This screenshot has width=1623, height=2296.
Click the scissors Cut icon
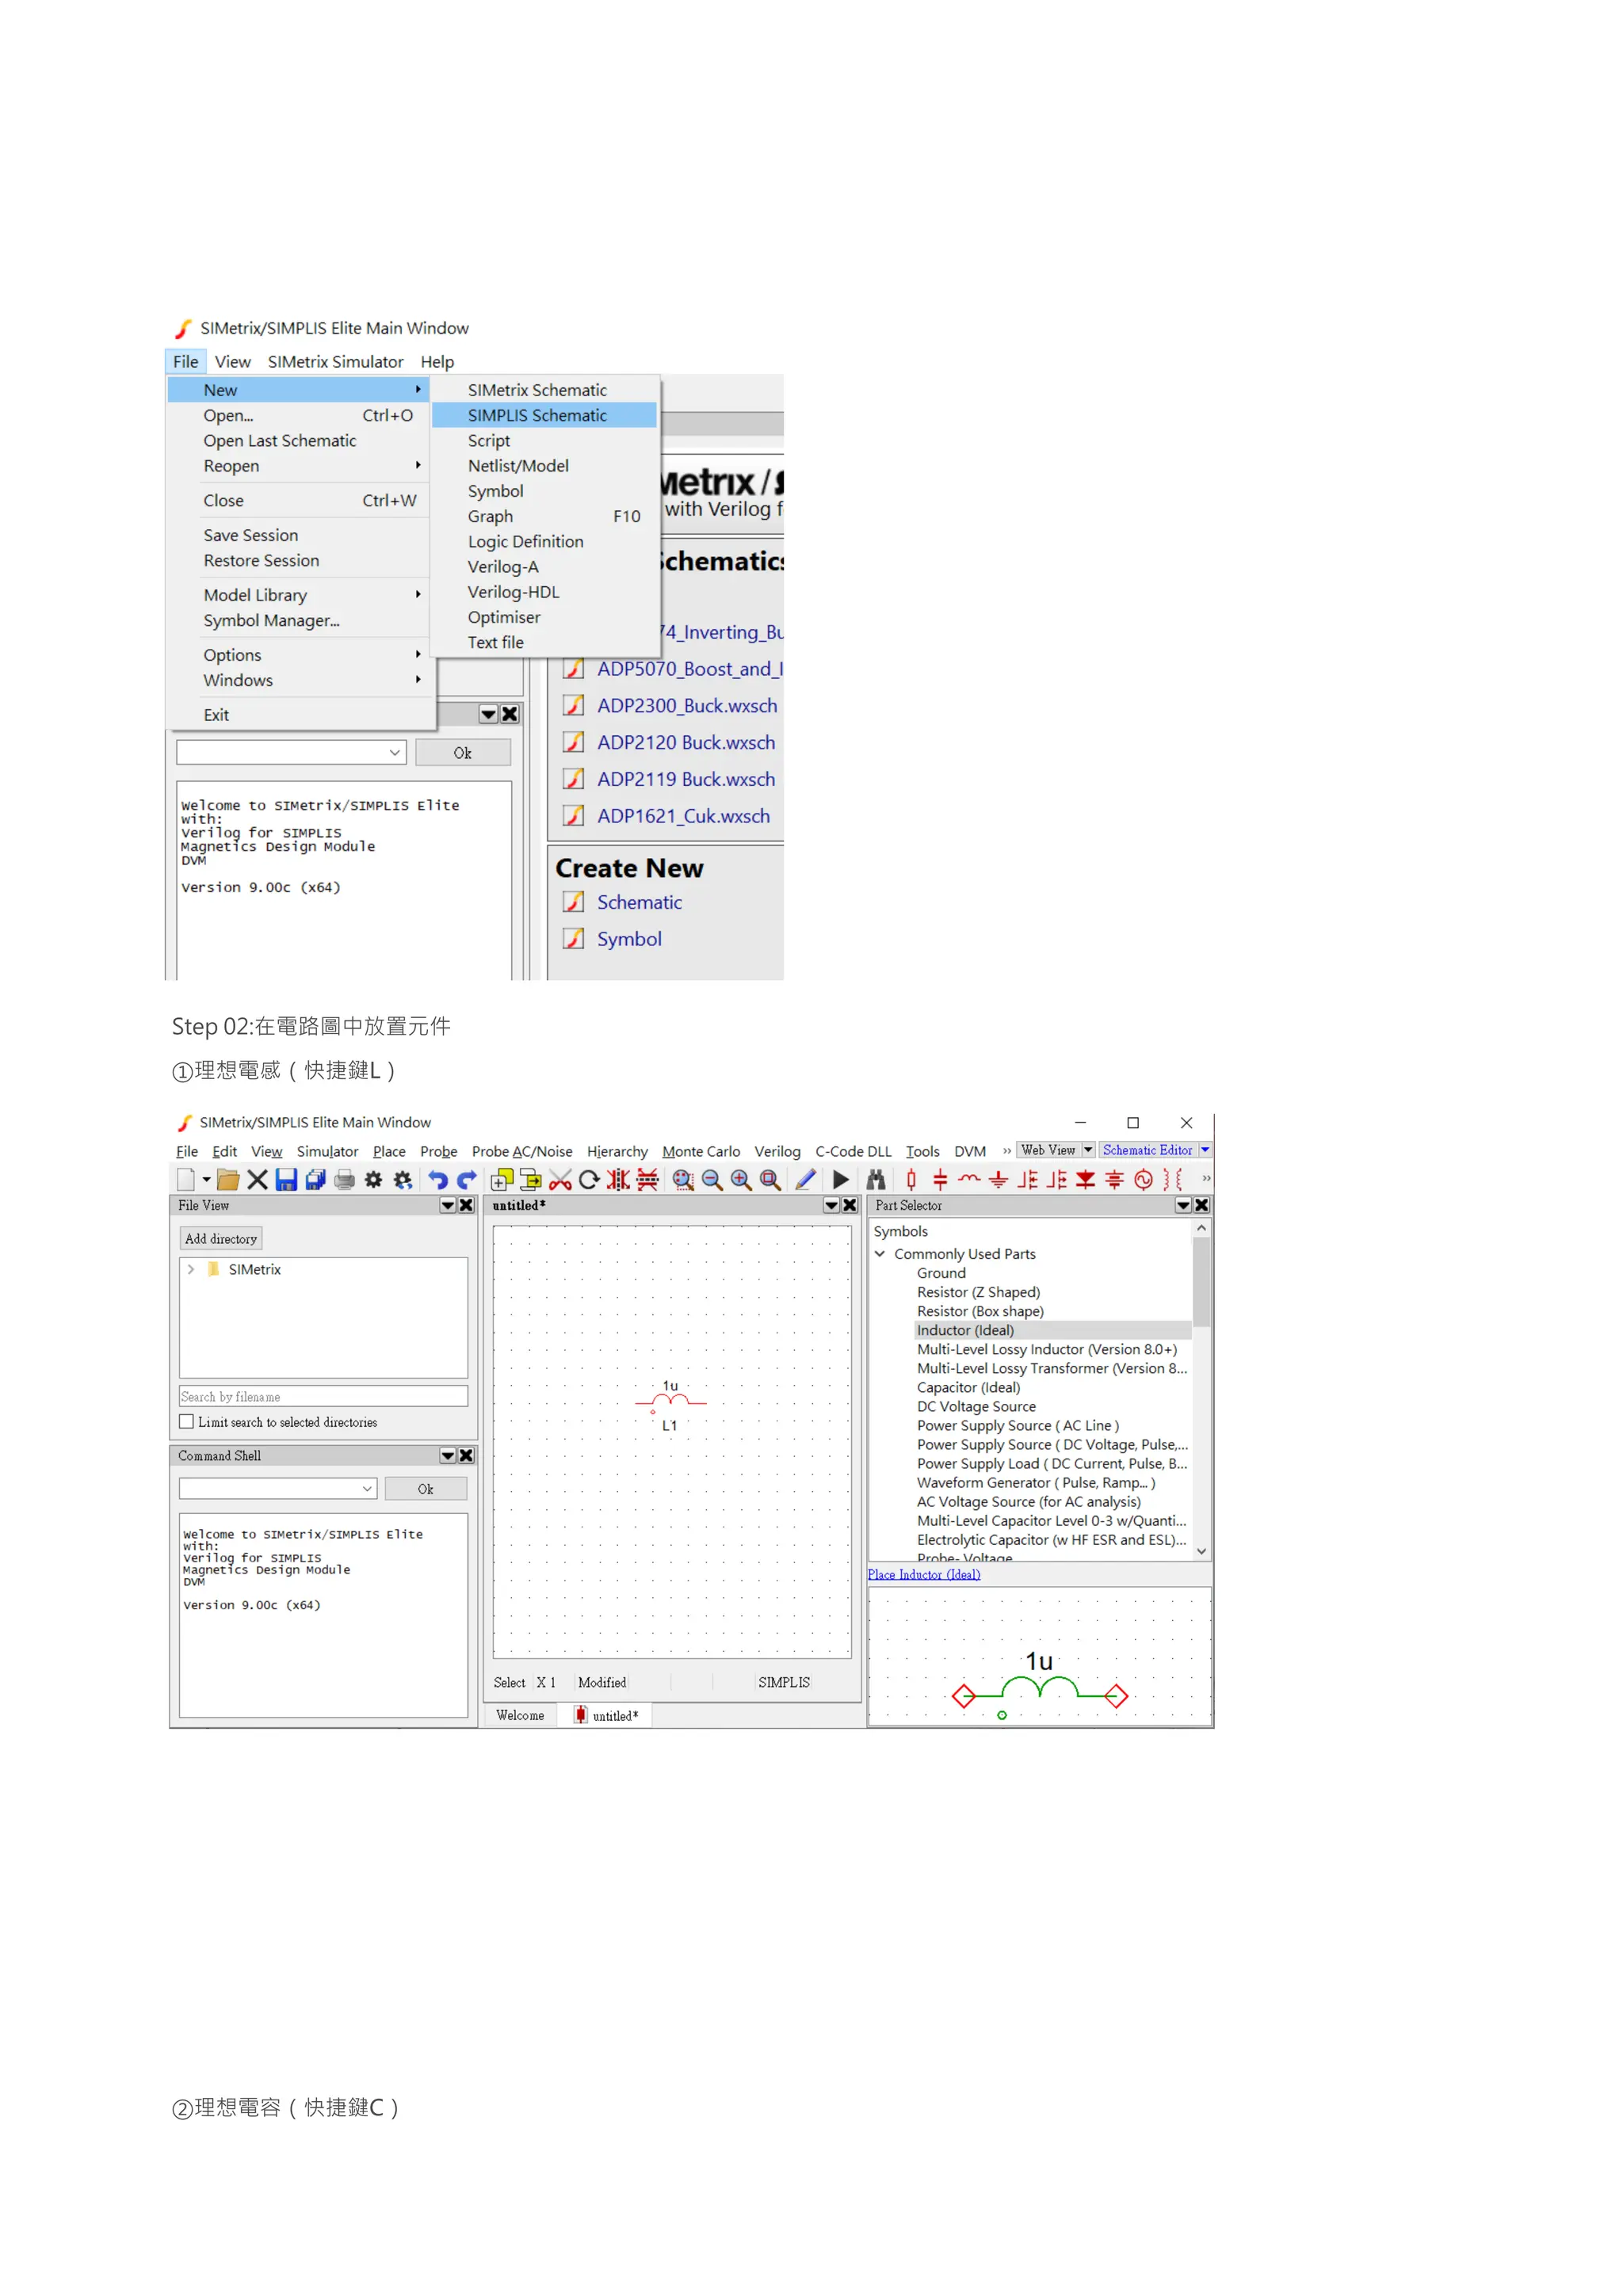pos(560,1180)
